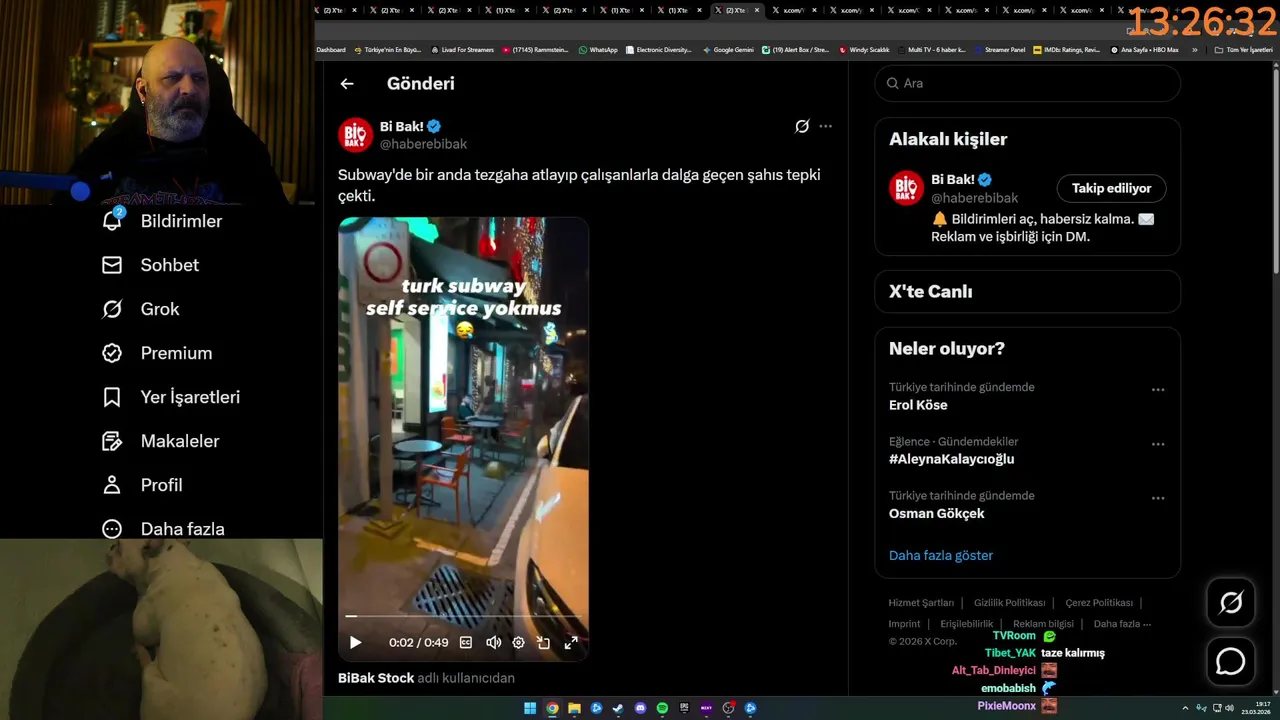
Task: Open Electronic Diversity bookmark
Action: pos(659,50)
